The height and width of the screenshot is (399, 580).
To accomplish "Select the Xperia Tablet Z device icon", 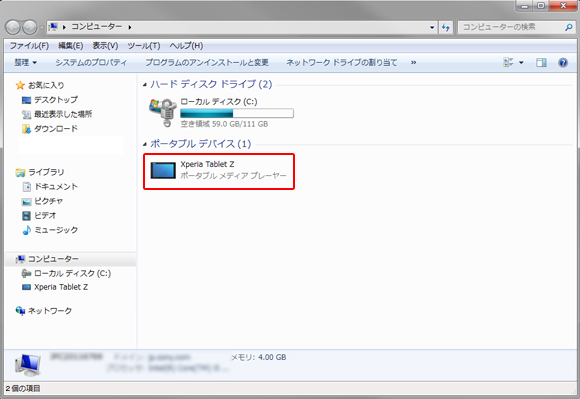I will tap(163, 170).
